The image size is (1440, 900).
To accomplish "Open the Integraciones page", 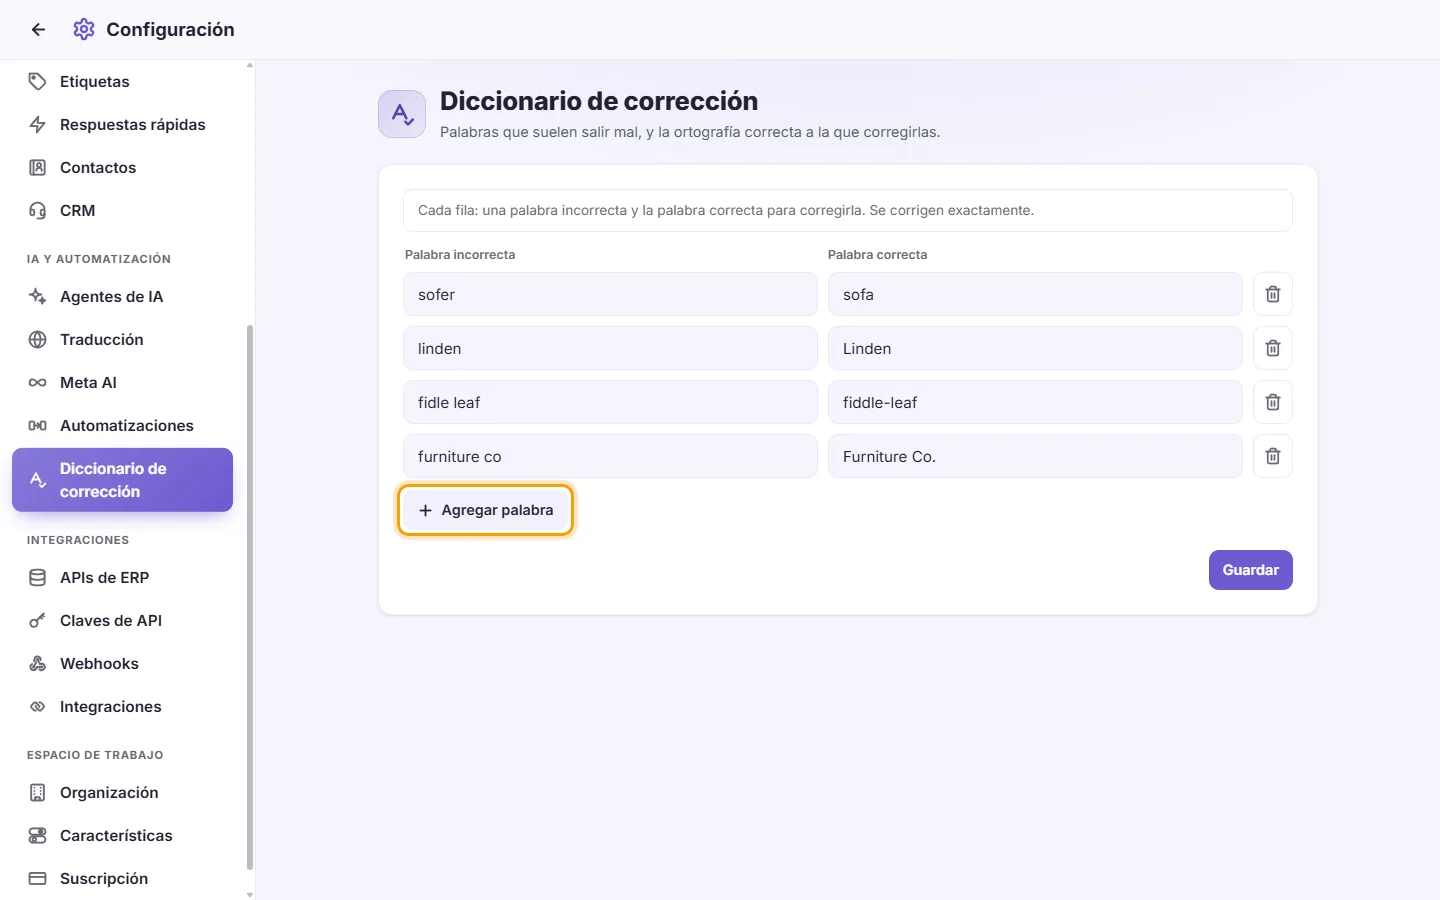I will coord(122,707).
